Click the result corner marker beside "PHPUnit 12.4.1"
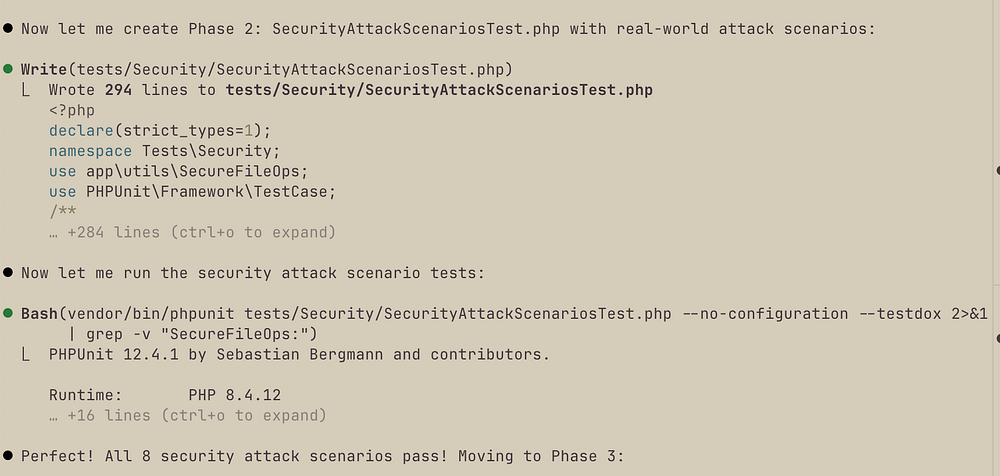 coord(25,354)
